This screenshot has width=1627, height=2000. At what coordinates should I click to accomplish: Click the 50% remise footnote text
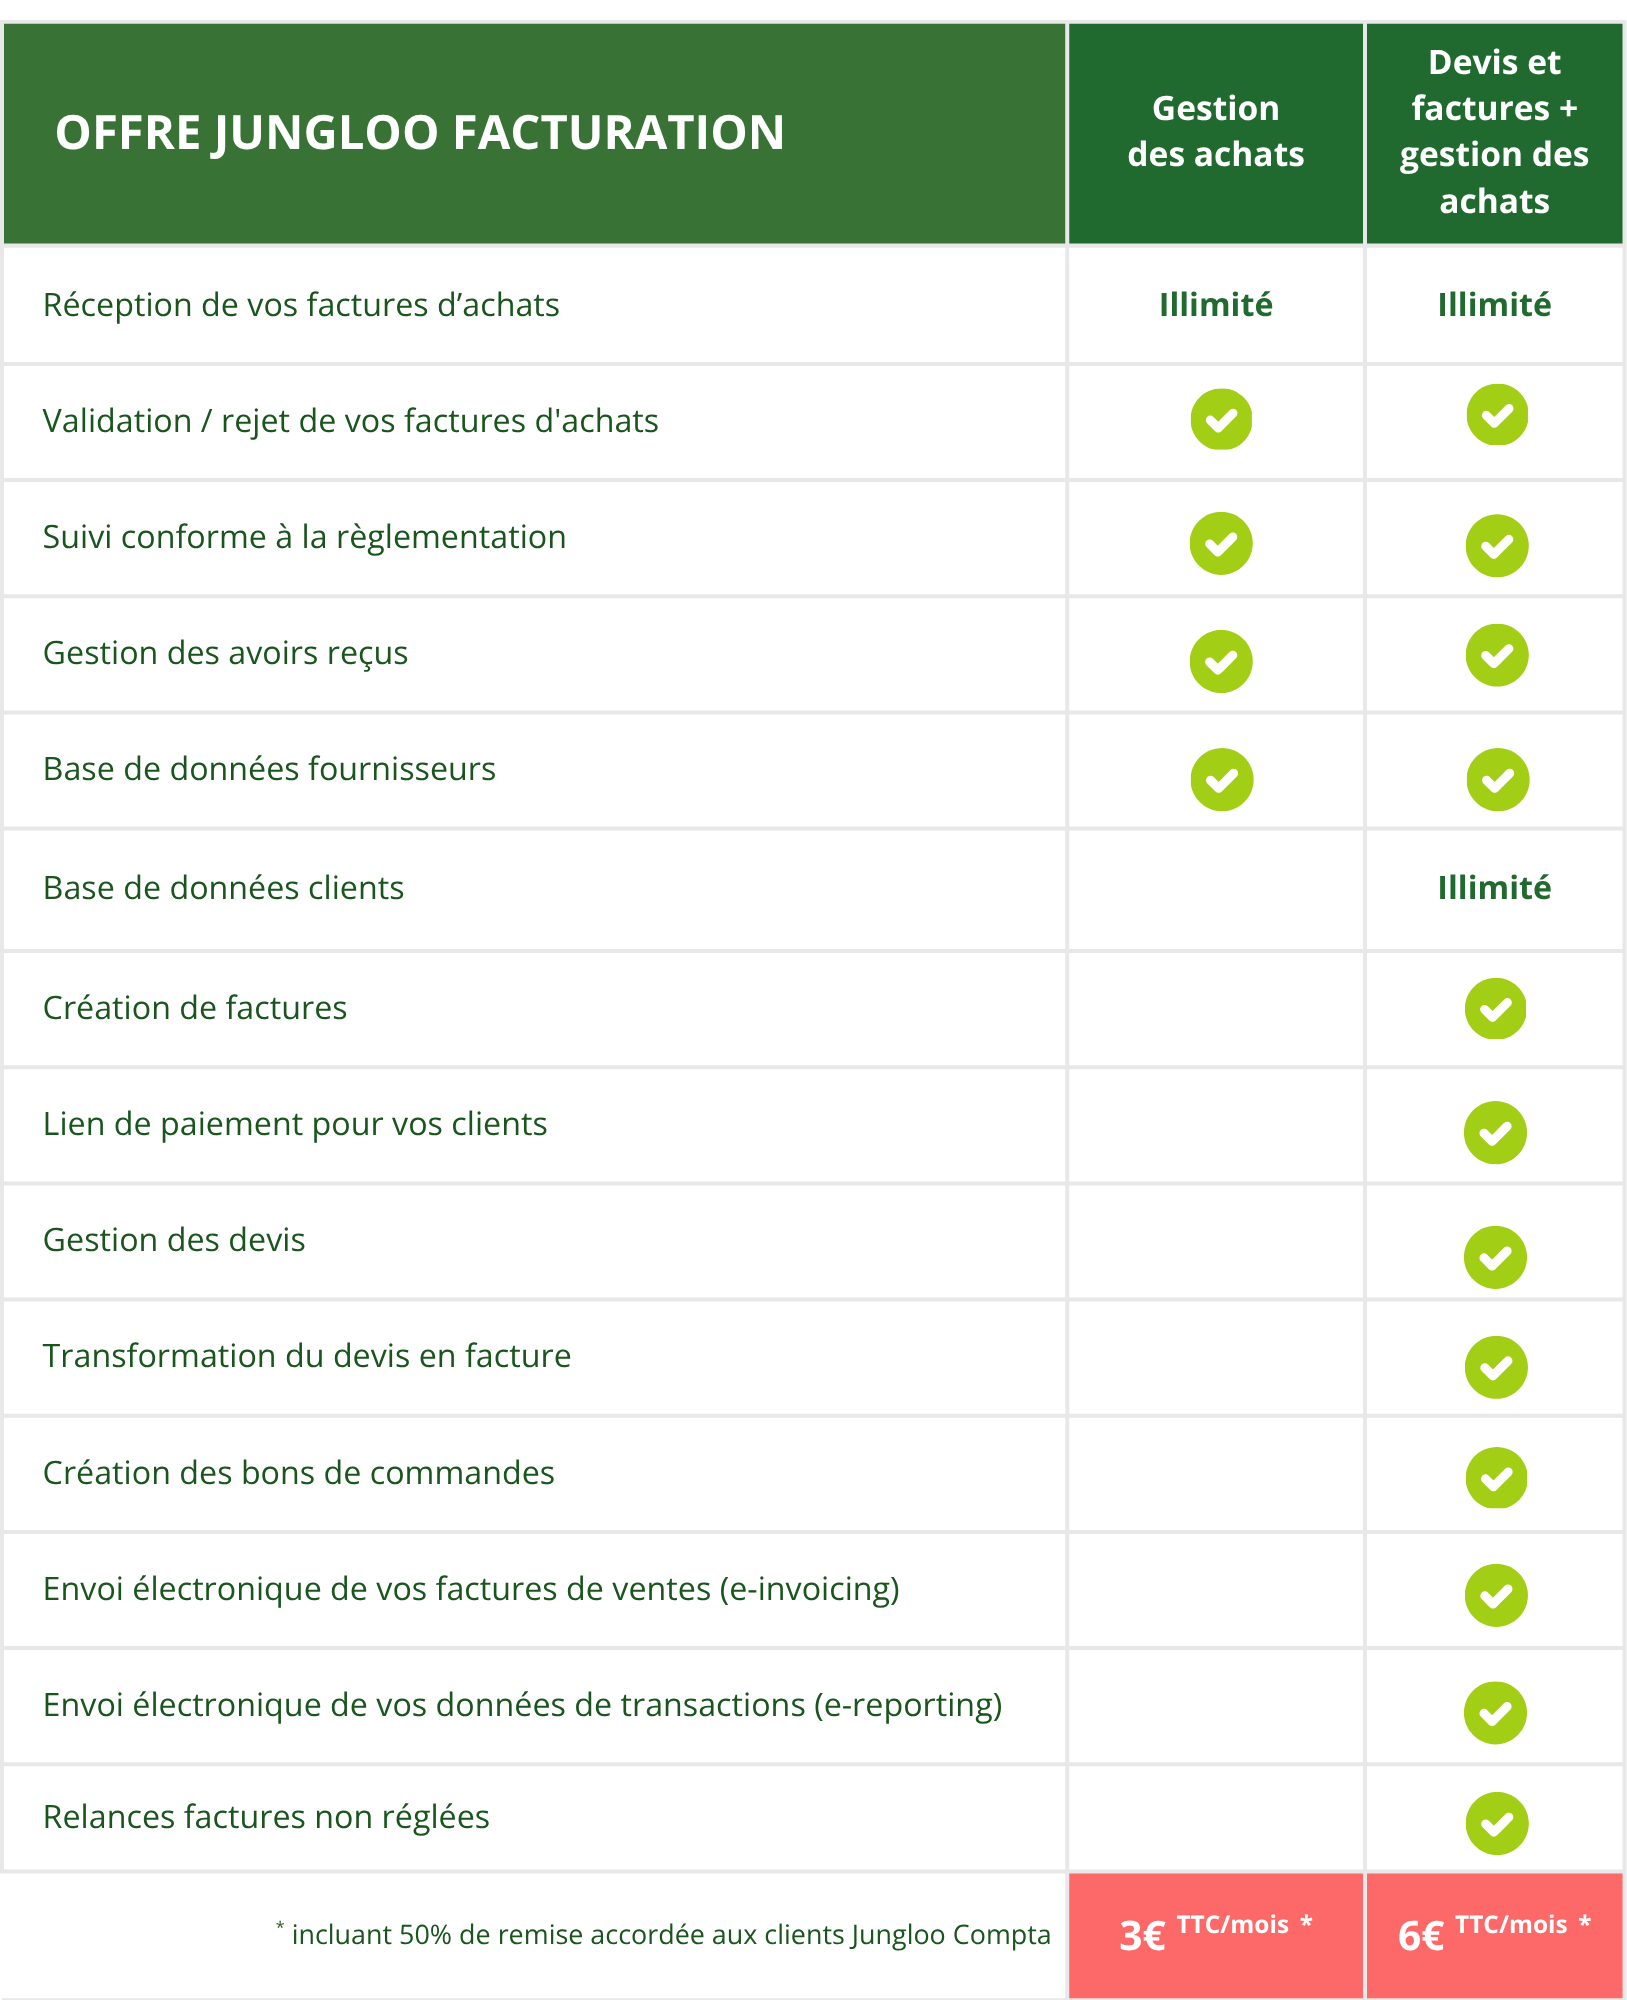[x=664, y=1934]
